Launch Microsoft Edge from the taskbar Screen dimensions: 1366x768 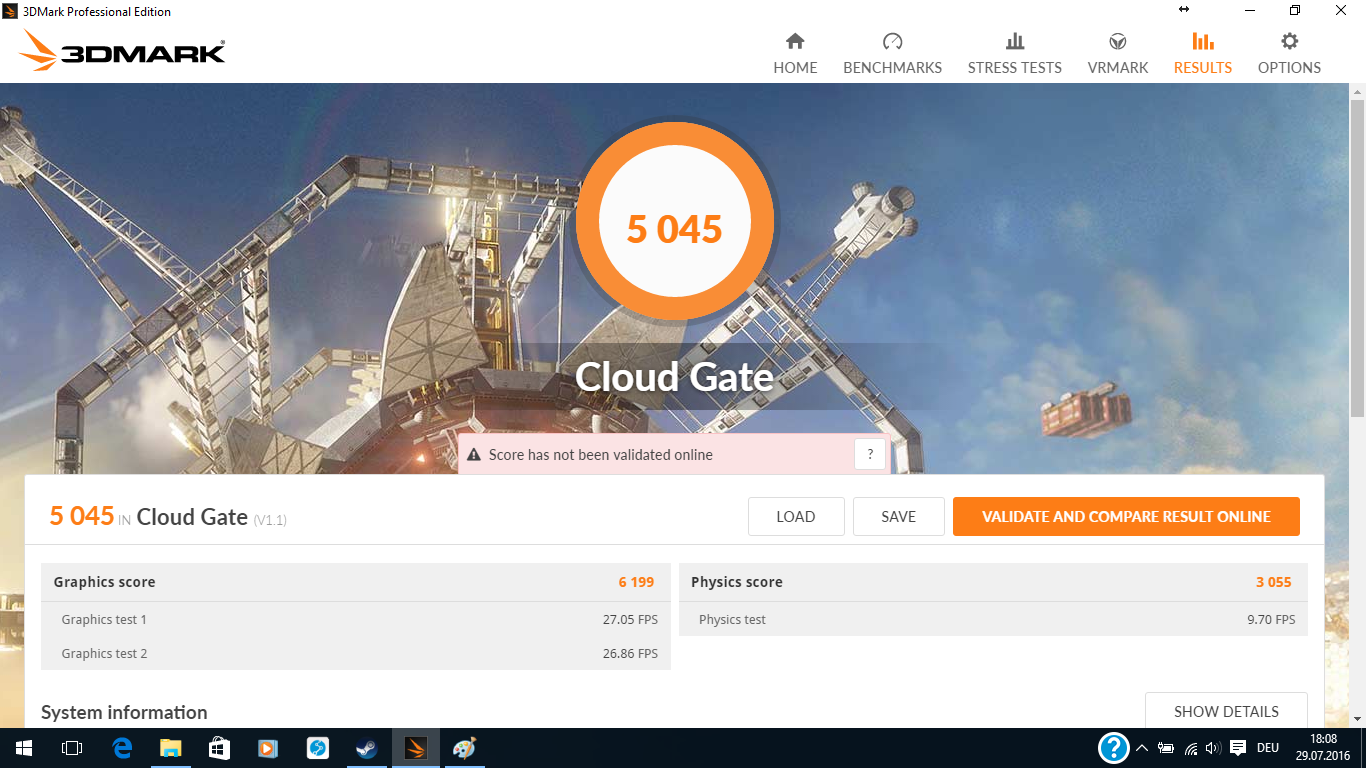point(122,748)
